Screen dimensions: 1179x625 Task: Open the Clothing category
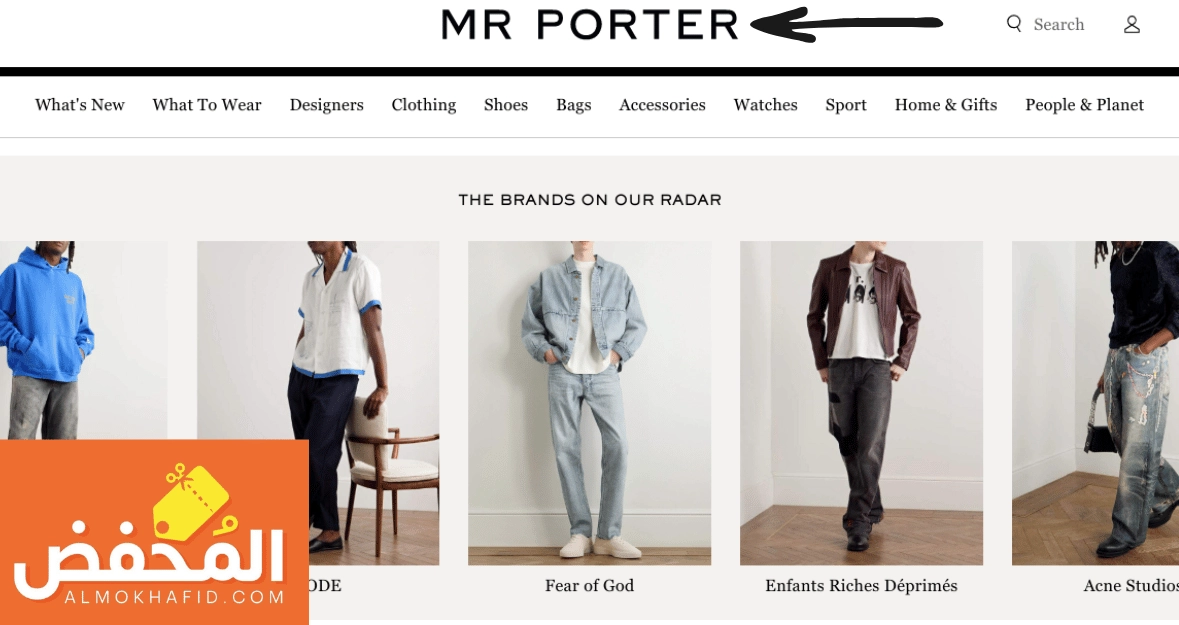pyautogui.click(x=423, y=105)
